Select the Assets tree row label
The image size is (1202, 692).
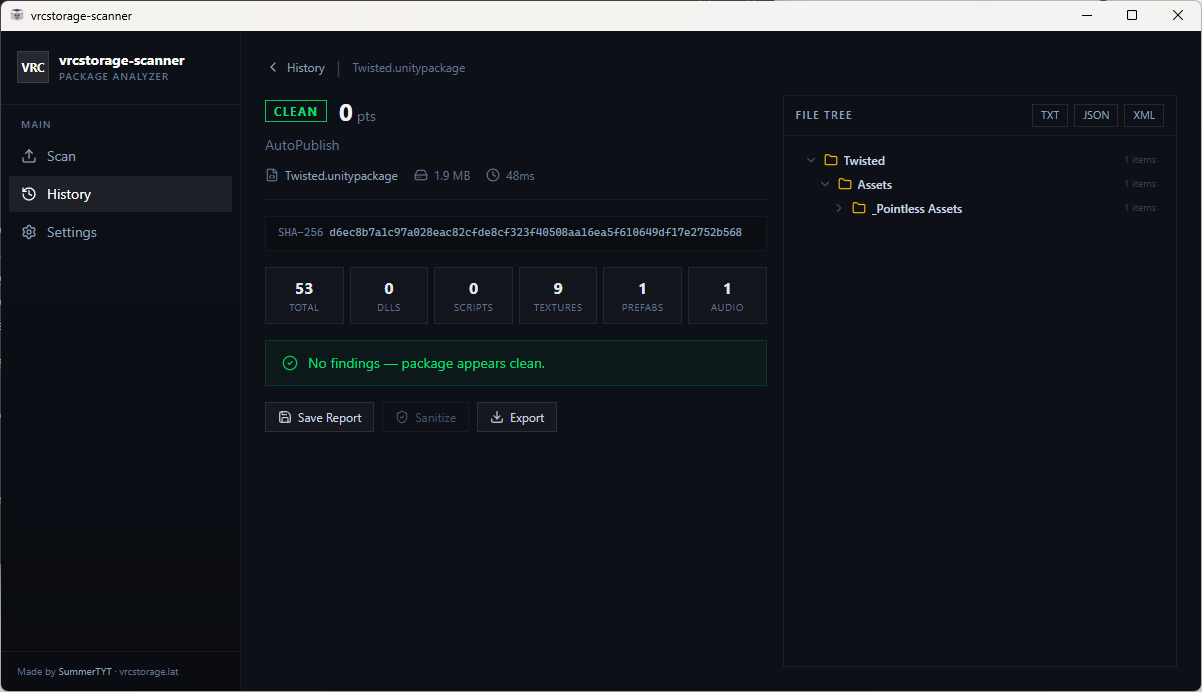pos(875,184)
